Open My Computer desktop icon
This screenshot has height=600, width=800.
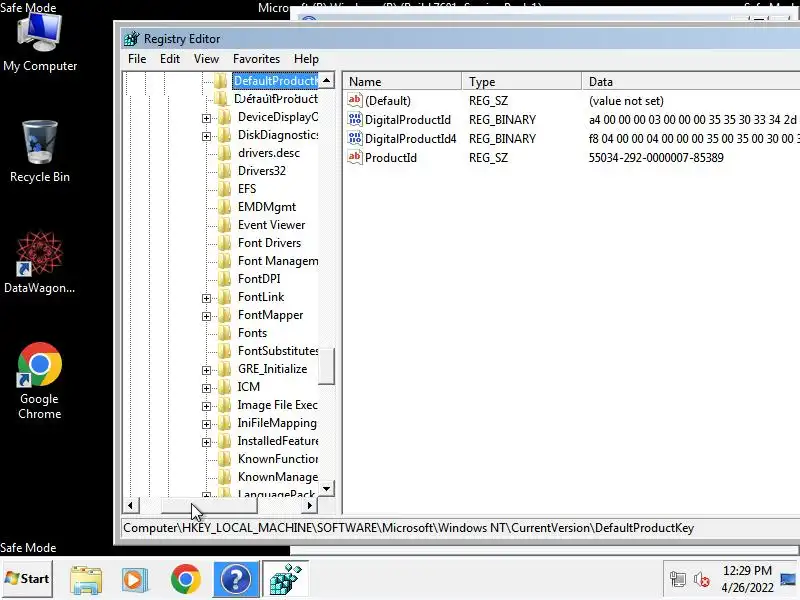(40, 42)
